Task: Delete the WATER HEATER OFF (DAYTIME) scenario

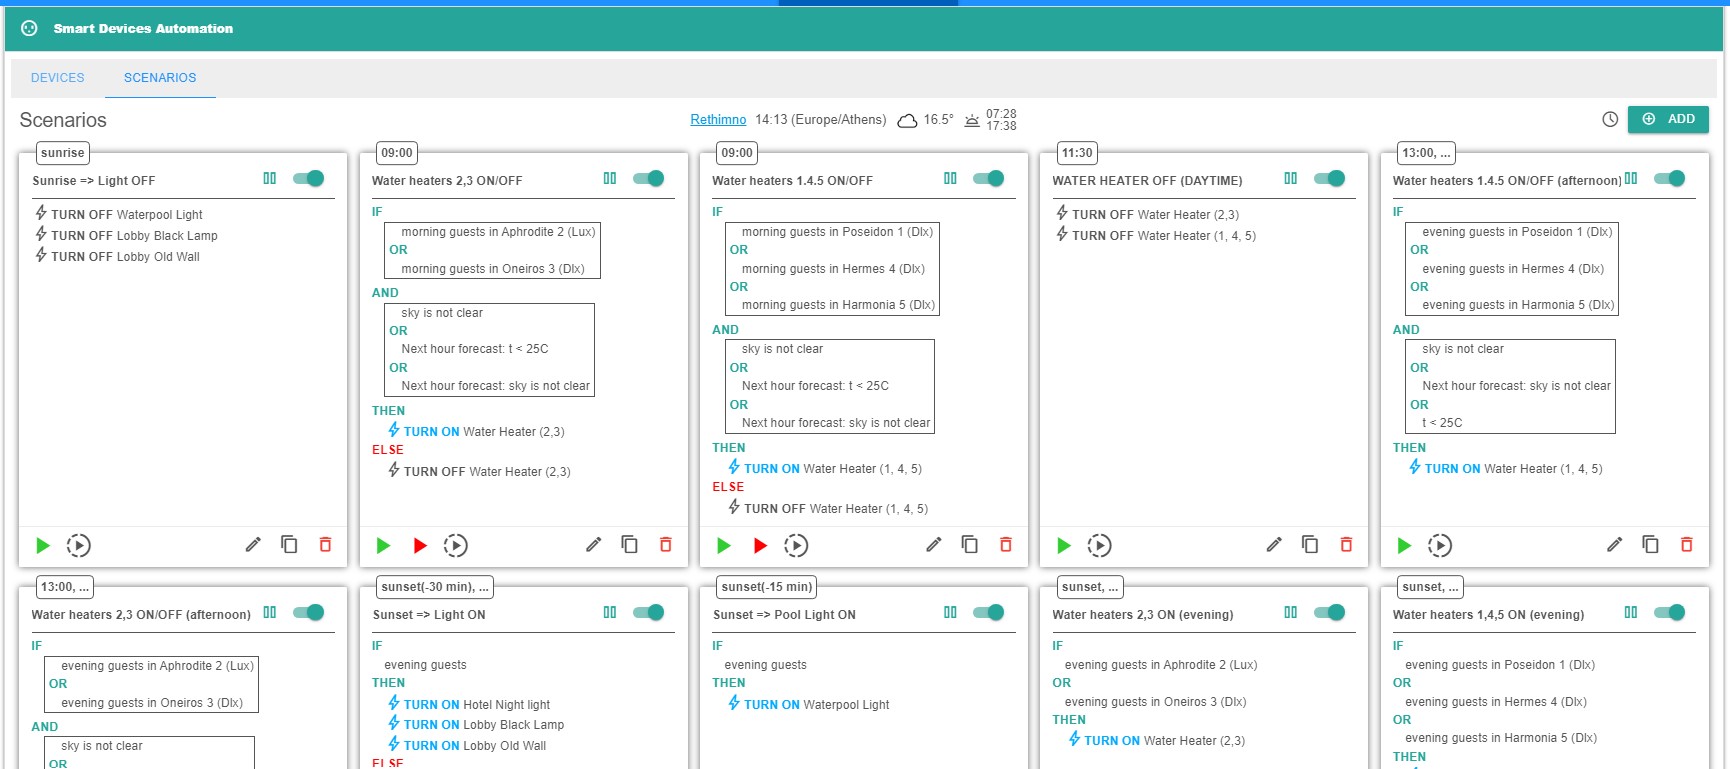Action: click(1346, 544)
